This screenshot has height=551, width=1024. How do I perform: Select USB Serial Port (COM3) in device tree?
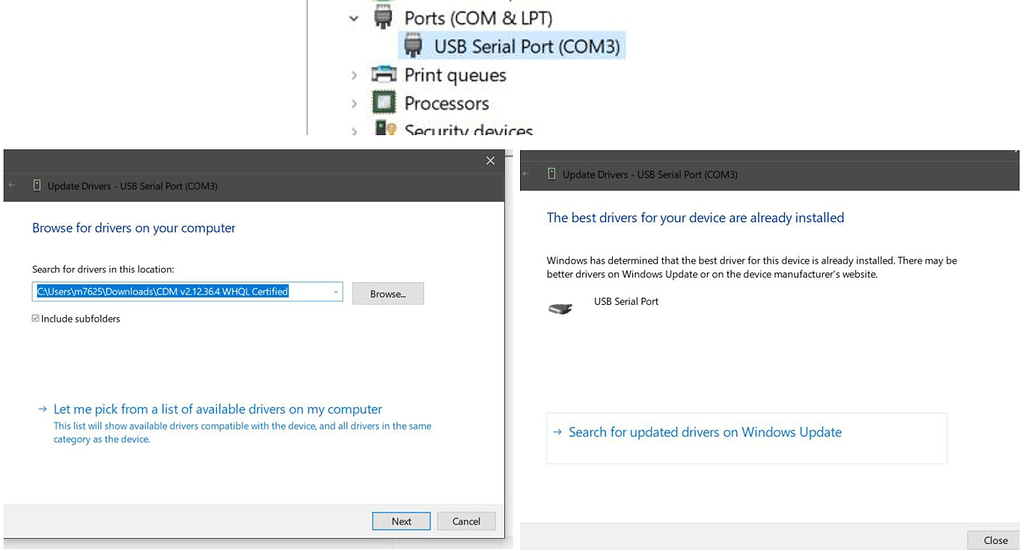(x=527, y=46)
